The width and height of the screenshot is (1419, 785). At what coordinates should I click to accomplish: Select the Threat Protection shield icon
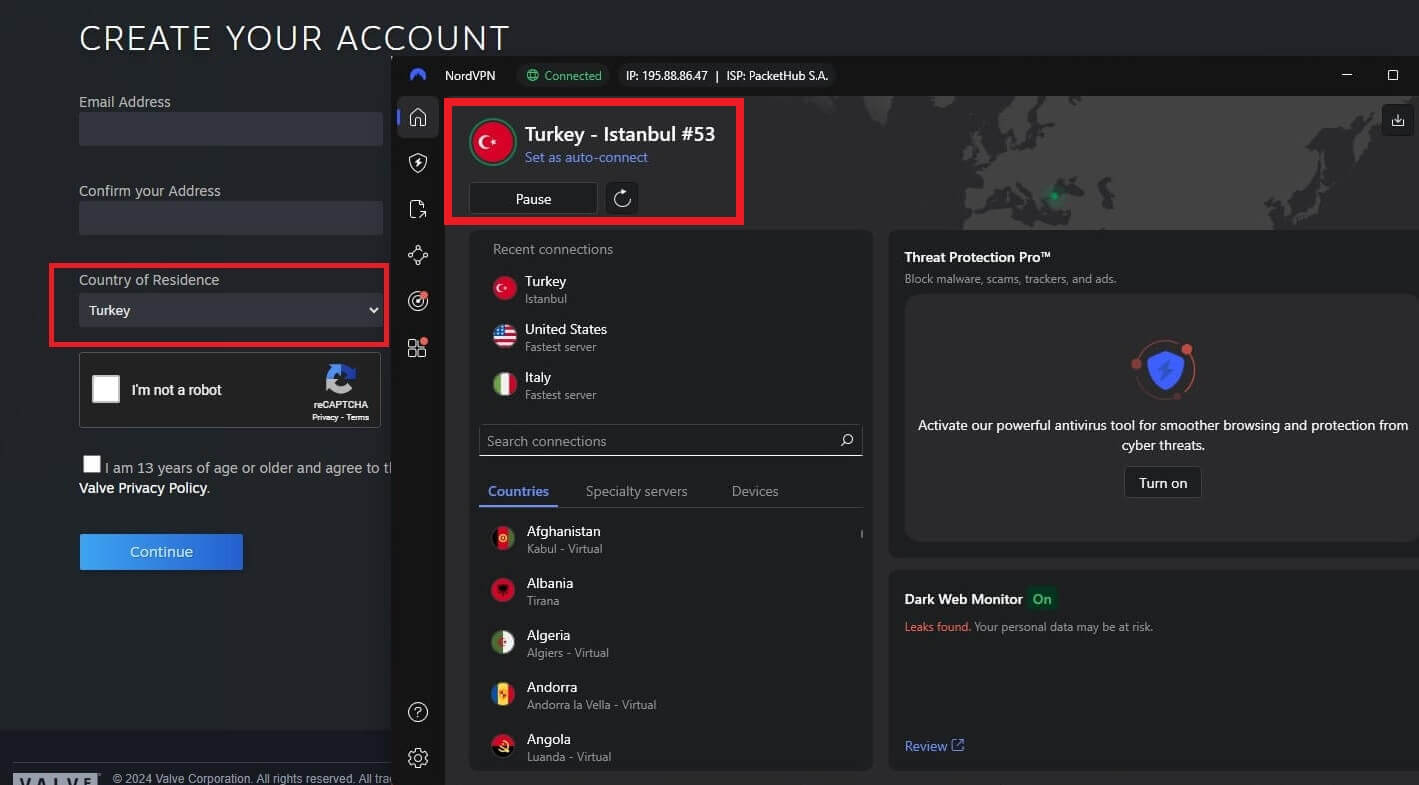click(x=417, y=163)
